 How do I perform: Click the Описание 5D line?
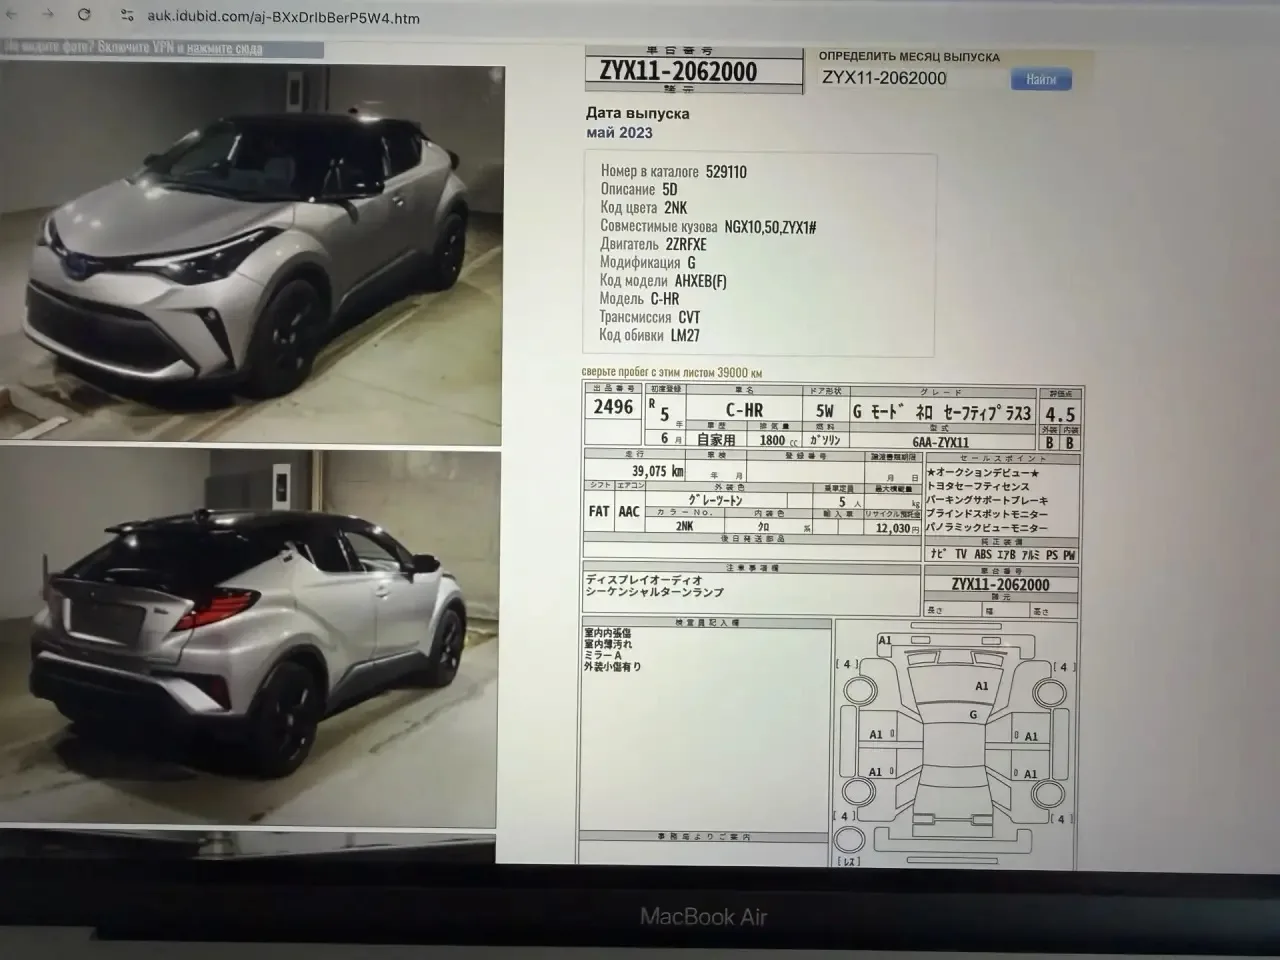pos(639,189)
